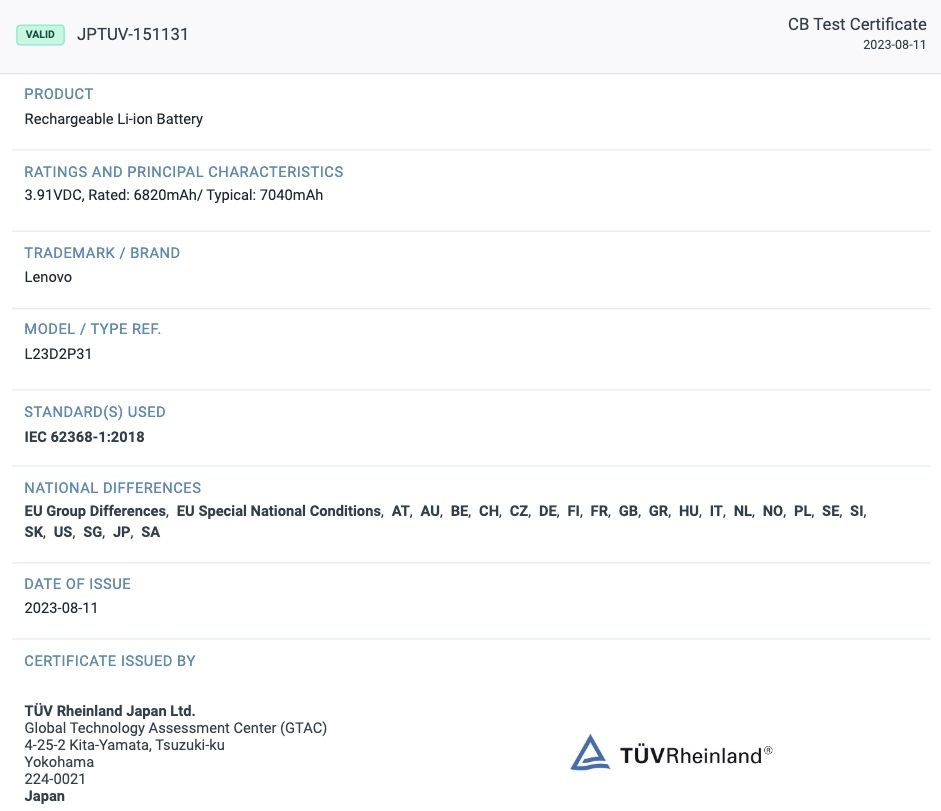Open the IEC 62368-1:2018 standard

click(84, 436)
